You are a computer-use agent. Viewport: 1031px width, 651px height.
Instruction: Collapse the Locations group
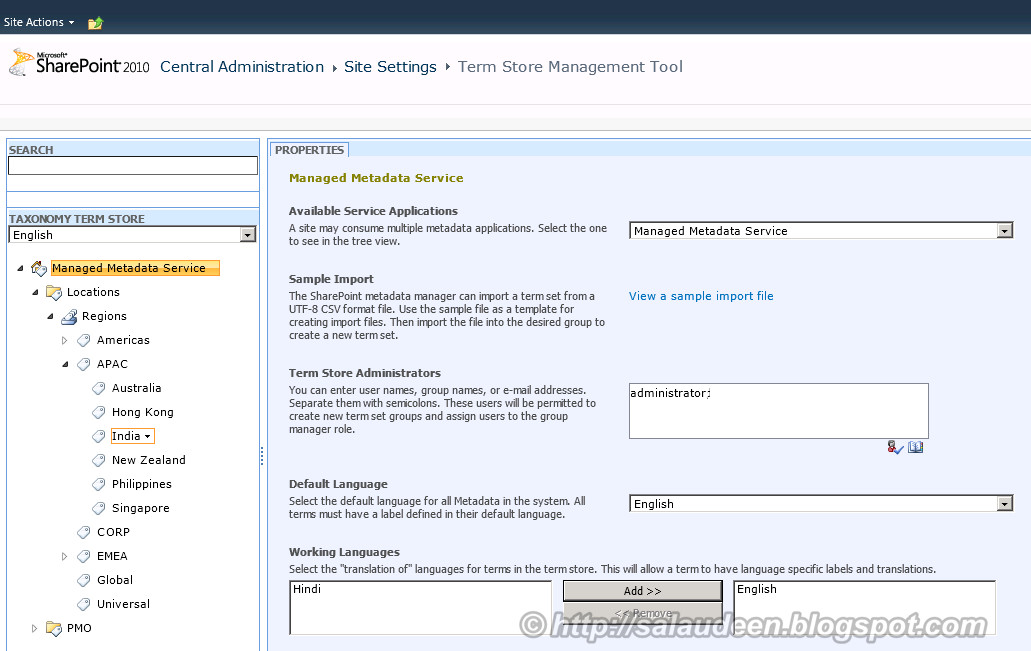tap(36, 292)
